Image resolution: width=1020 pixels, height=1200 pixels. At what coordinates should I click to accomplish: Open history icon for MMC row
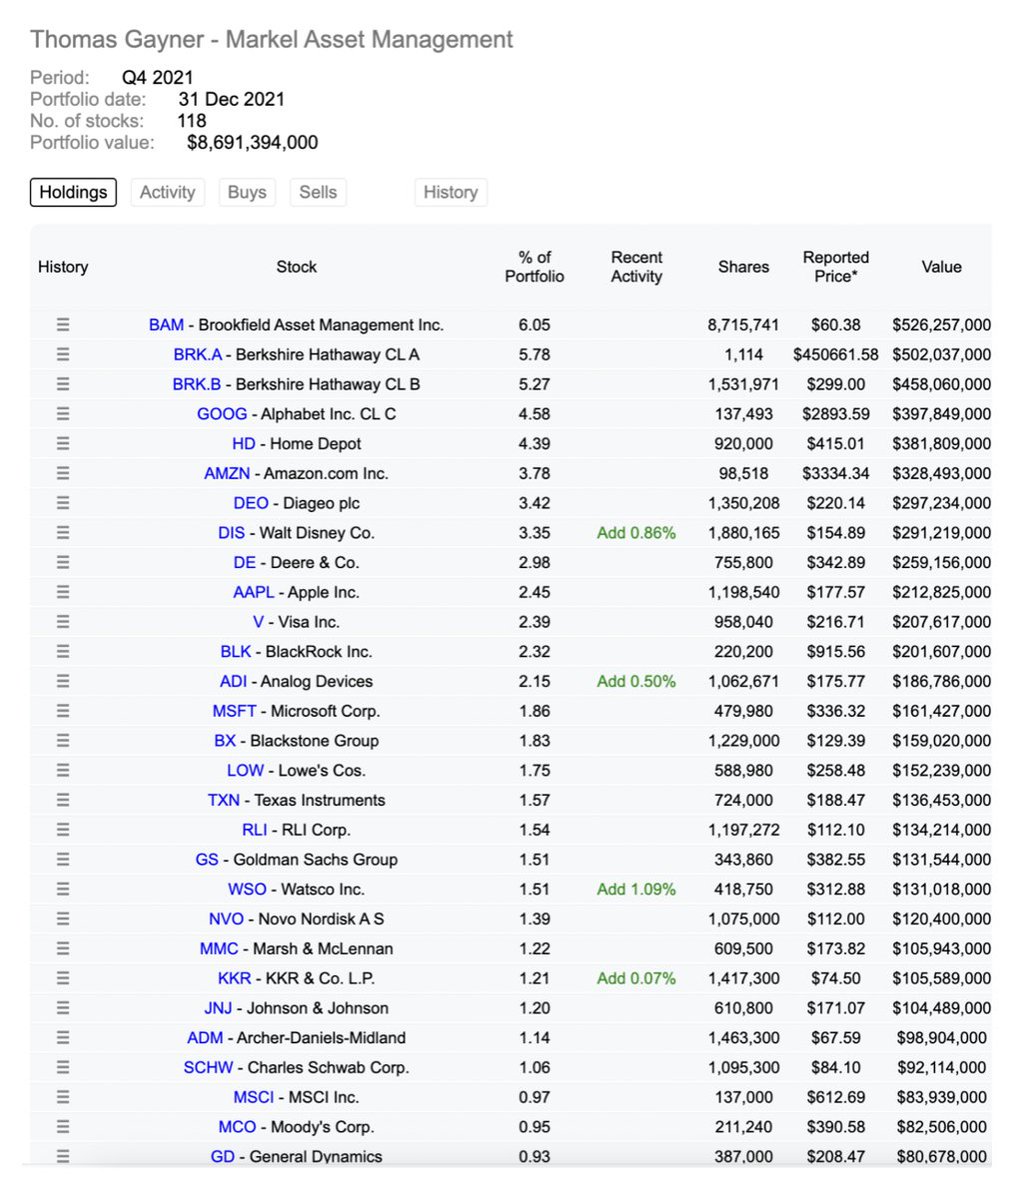click(x=63, y=948)
